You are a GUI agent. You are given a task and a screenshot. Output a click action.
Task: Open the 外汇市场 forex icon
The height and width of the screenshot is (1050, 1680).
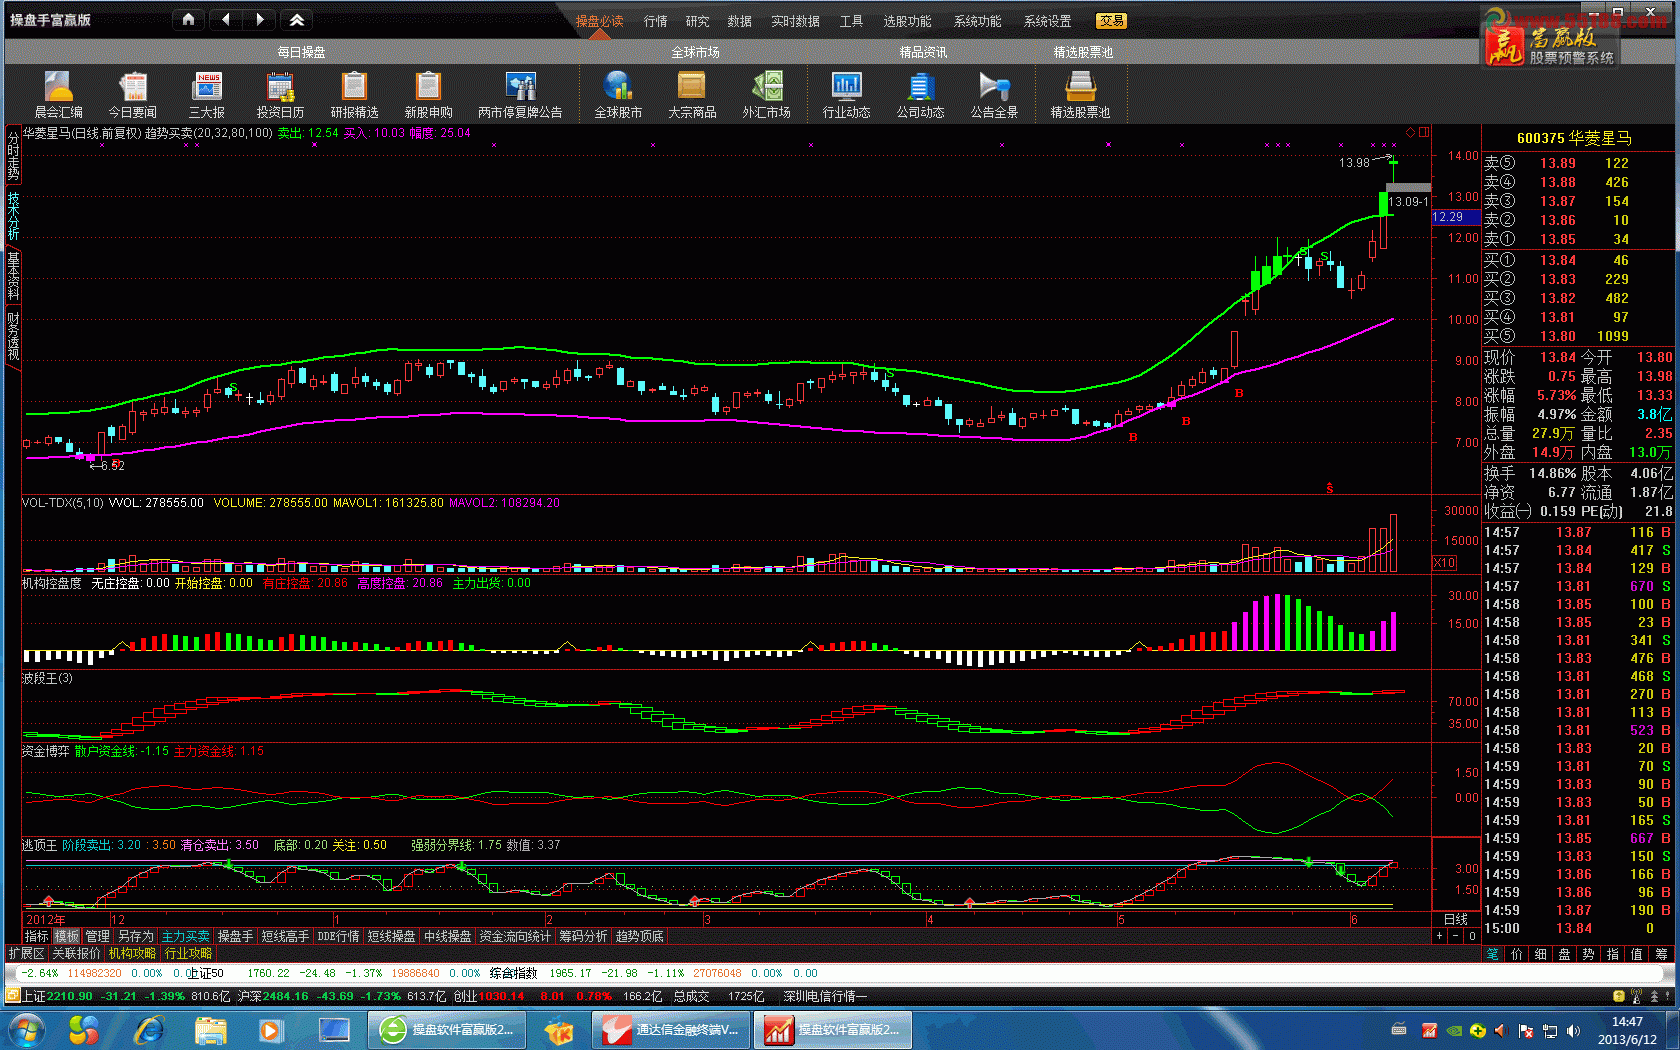point(766,95)
